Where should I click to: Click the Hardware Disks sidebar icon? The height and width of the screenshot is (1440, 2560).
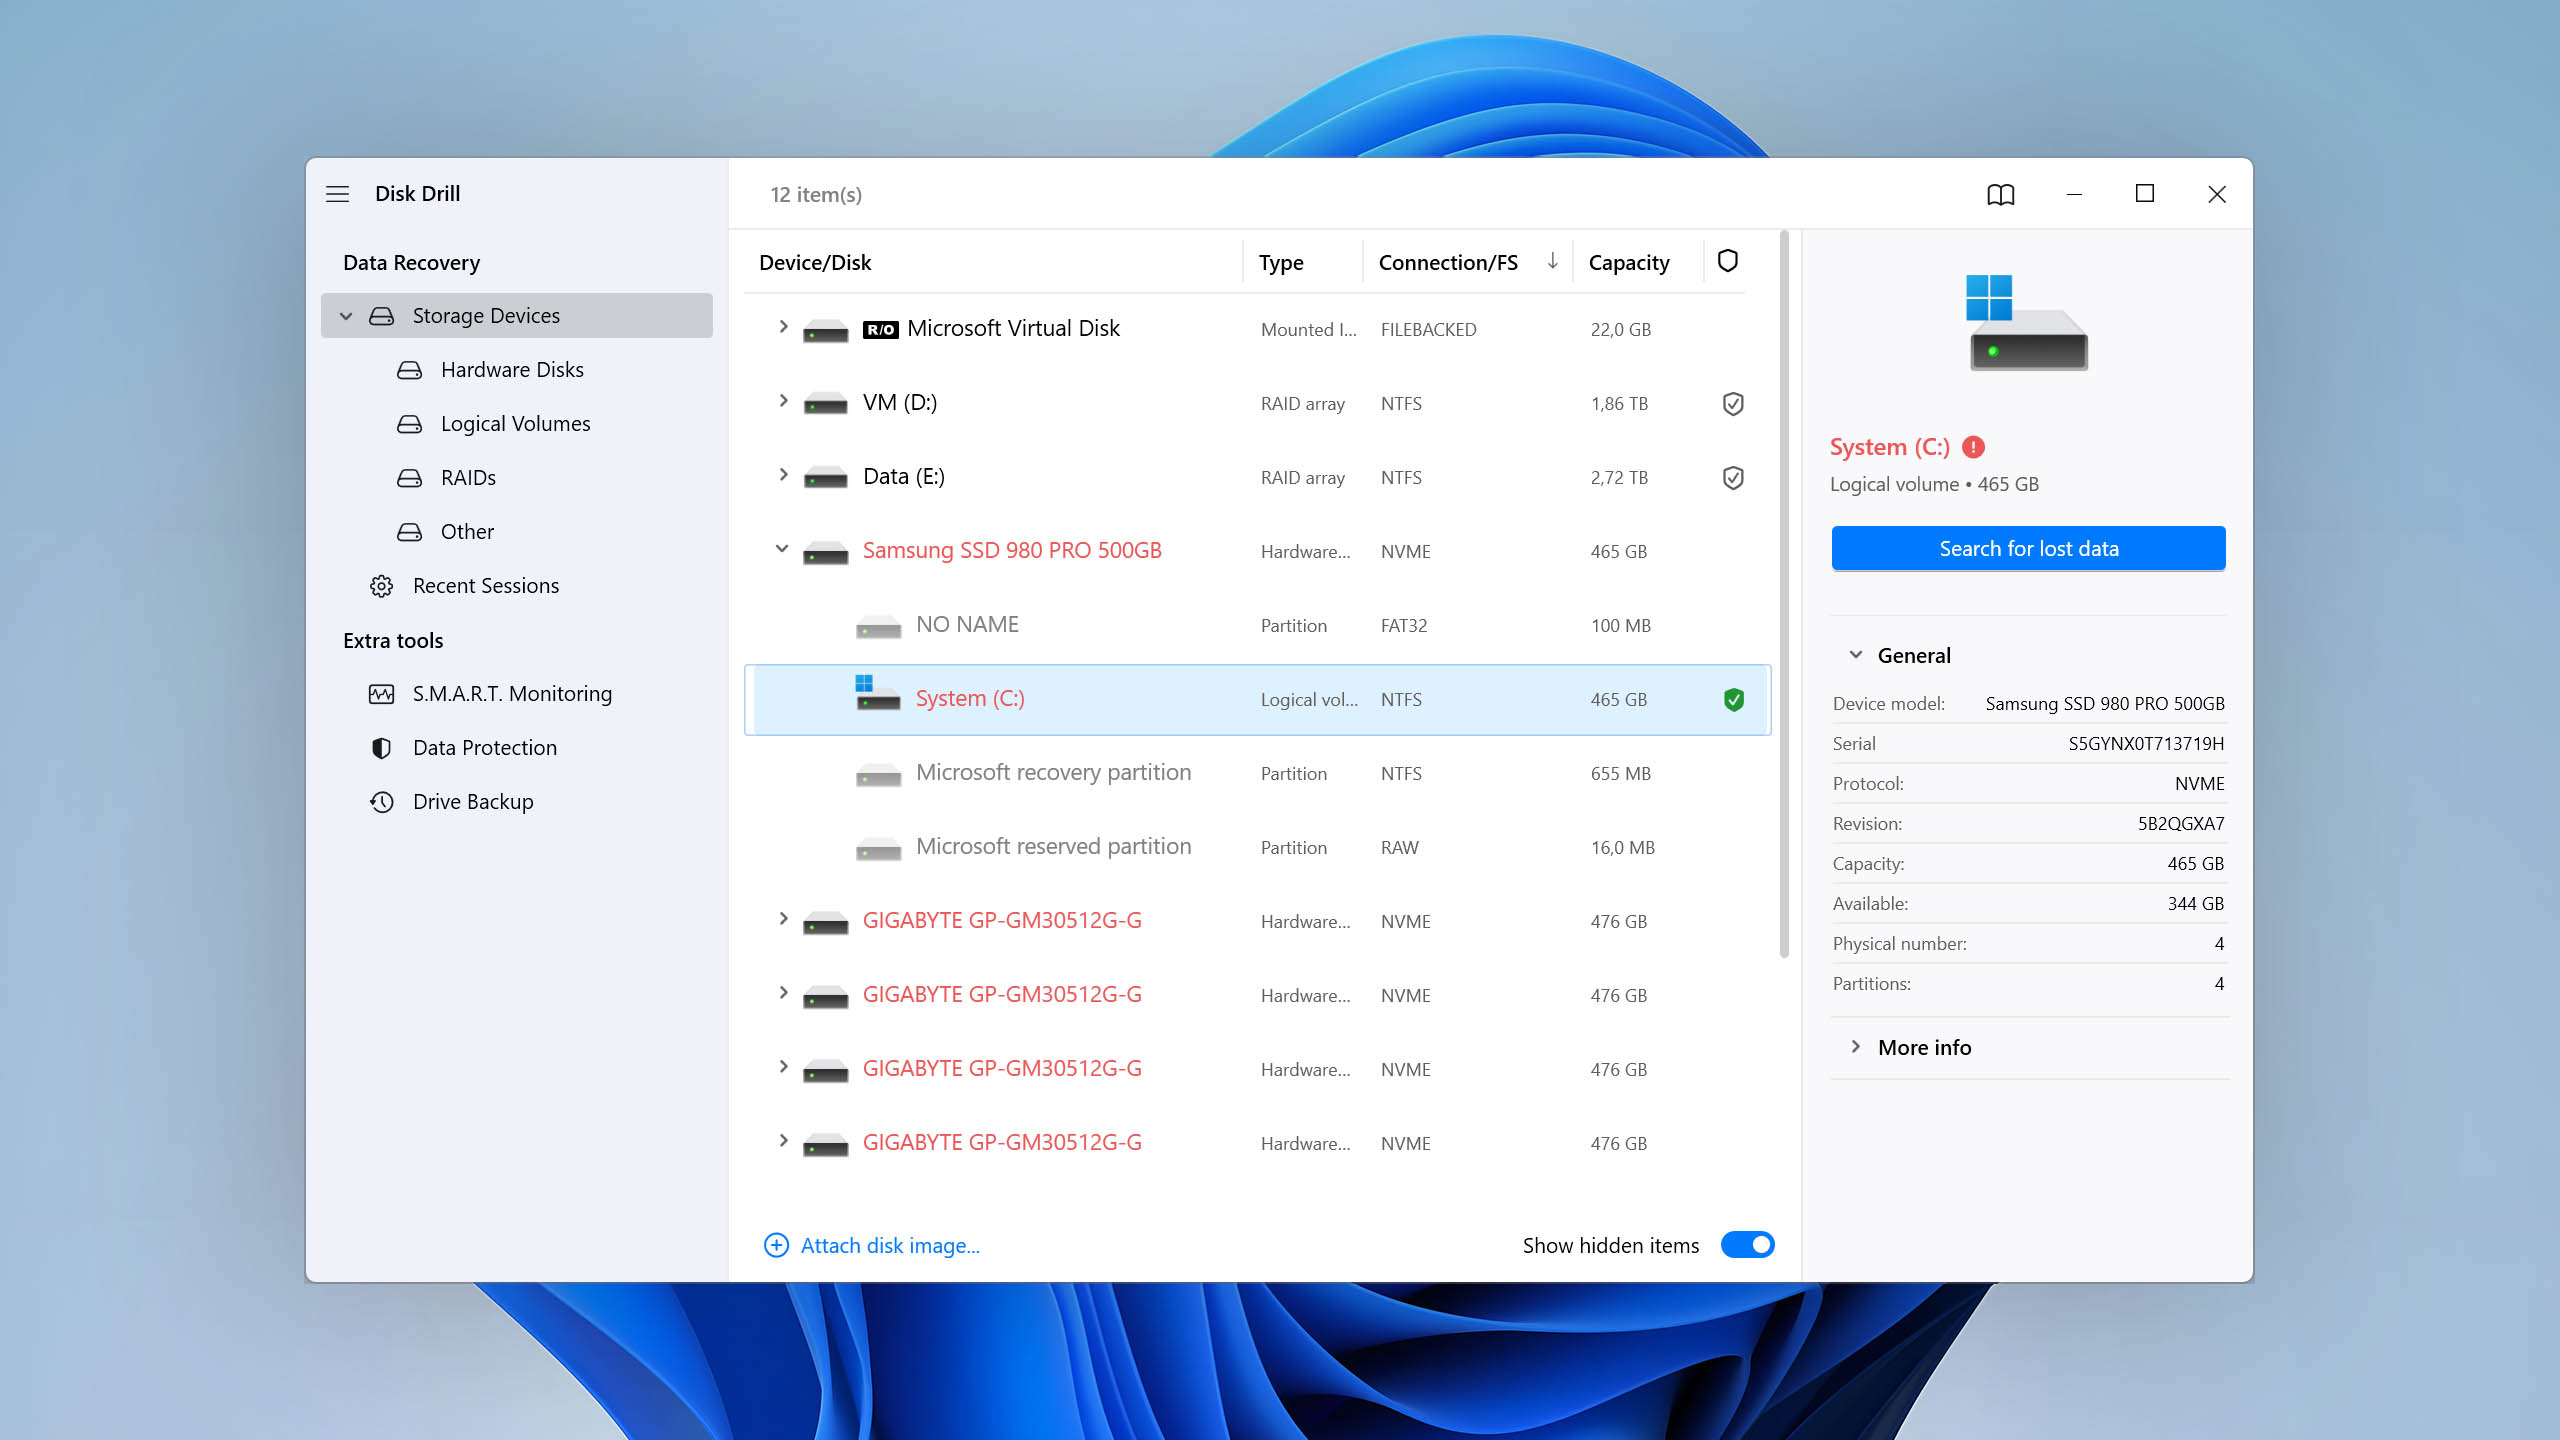[411, 369]
